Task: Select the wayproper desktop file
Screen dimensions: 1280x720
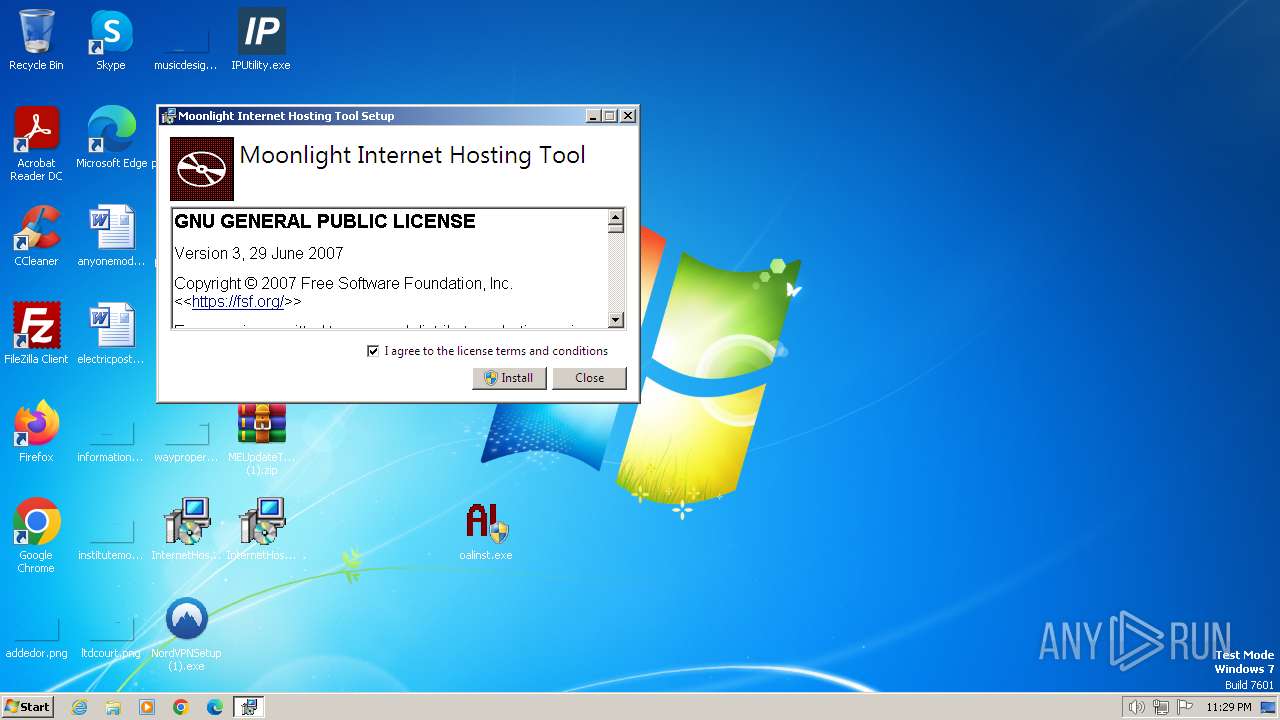Action: pyautogui.click(x=186, y=440)
